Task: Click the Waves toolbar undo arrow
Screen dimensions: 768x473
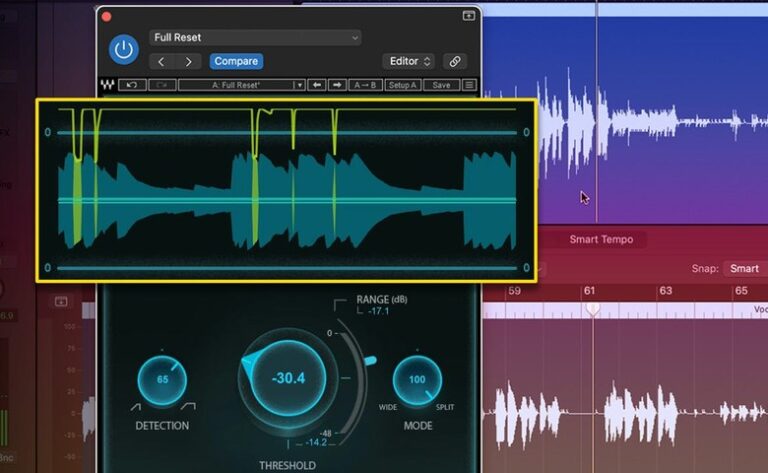Action: pos(132,85)
